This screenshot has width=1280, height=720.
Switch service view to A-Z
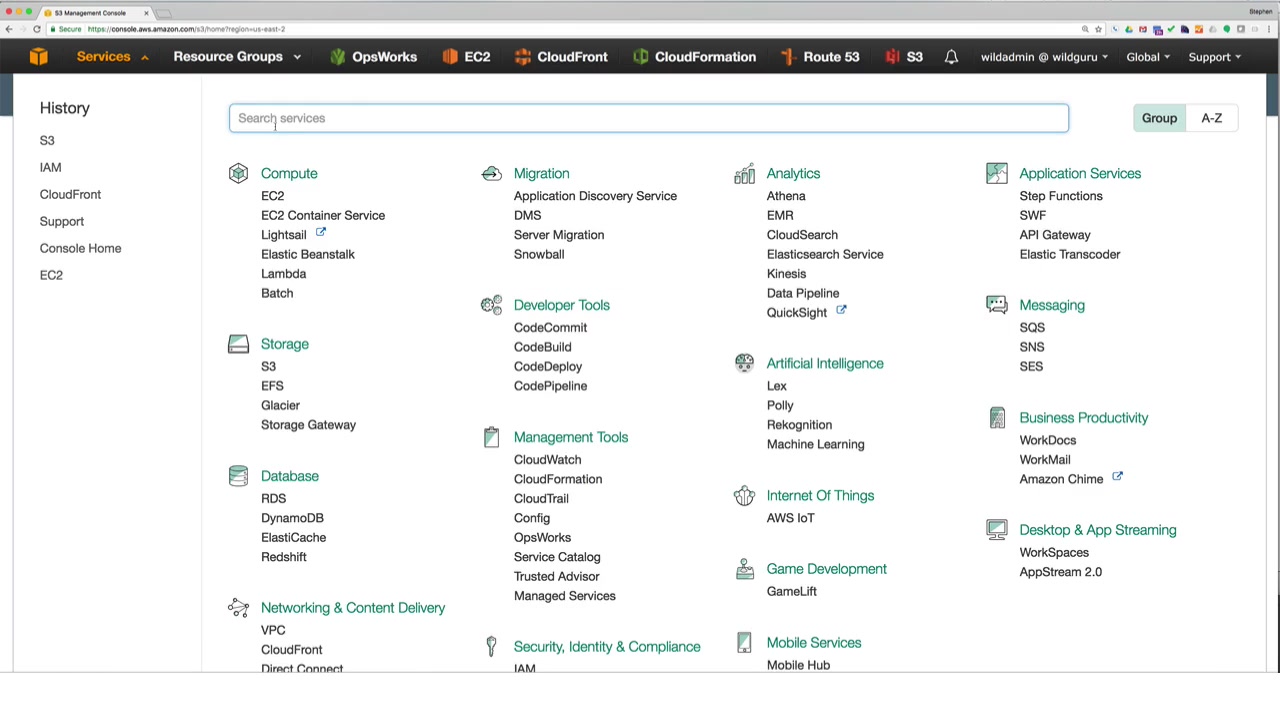[1211, 118]
